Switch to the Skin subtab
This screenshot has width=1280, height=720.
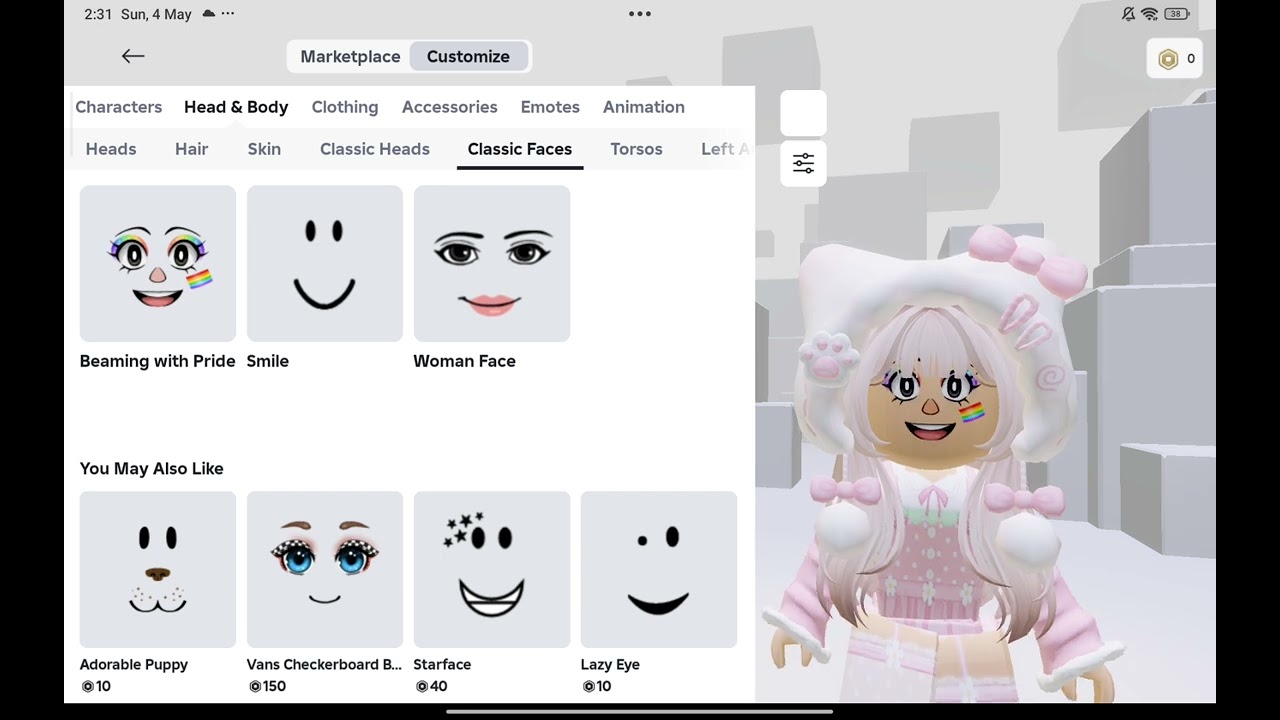[264, 149]
